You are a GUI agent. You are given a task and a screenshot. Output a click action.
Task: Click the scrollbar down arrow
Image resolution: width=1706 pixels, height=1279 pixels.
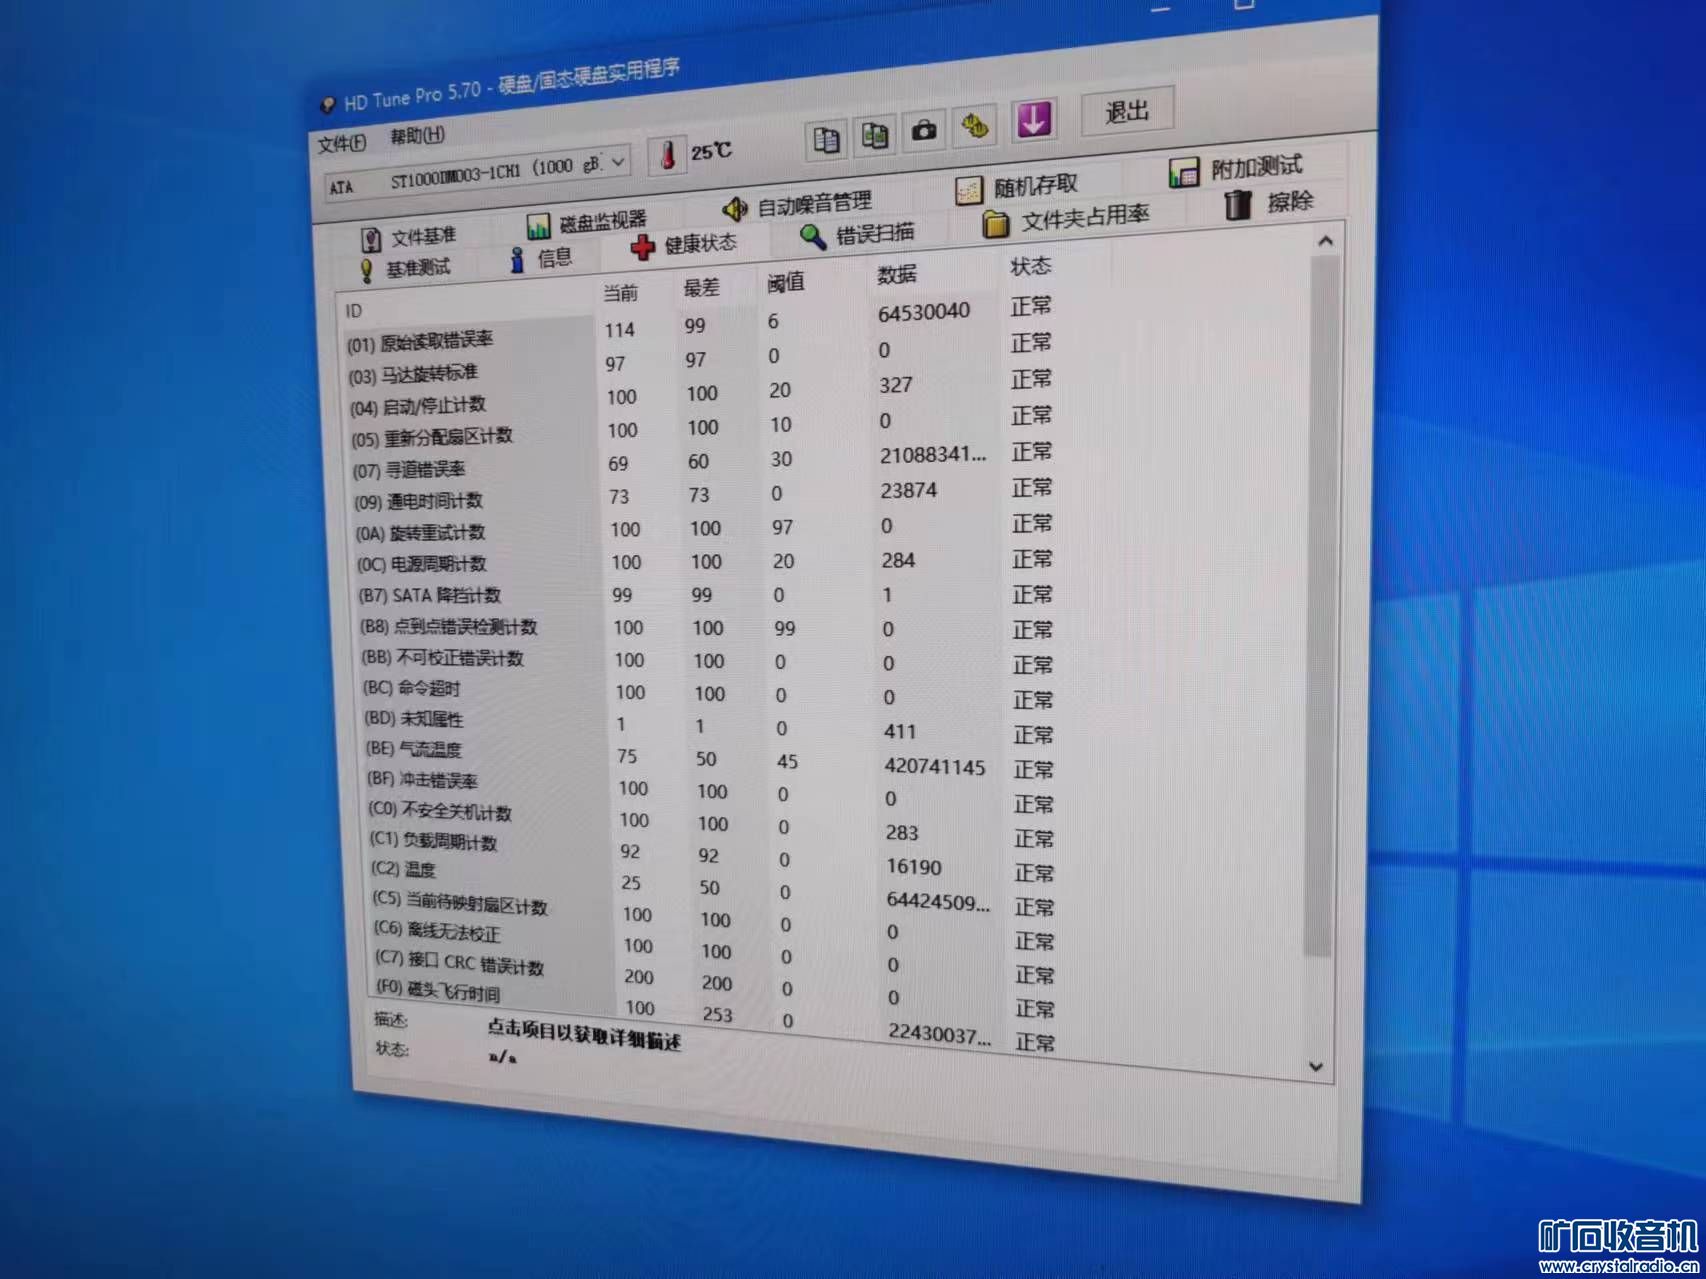1316,1067
